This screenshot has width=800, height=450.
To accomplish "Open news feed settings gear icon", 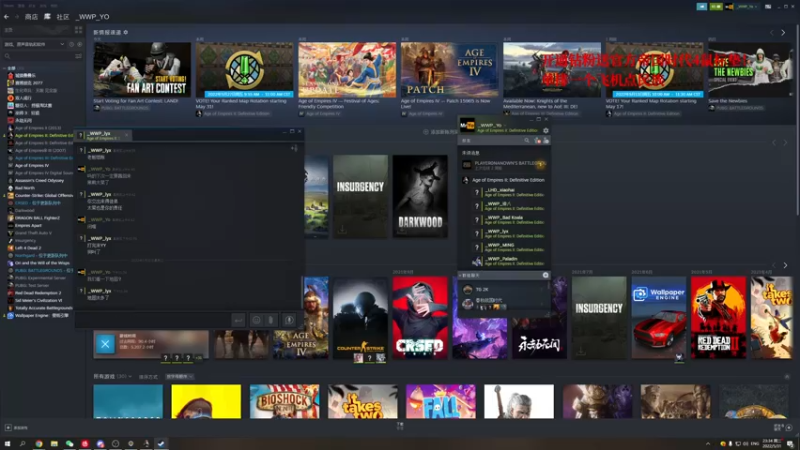I will [126, 32].
